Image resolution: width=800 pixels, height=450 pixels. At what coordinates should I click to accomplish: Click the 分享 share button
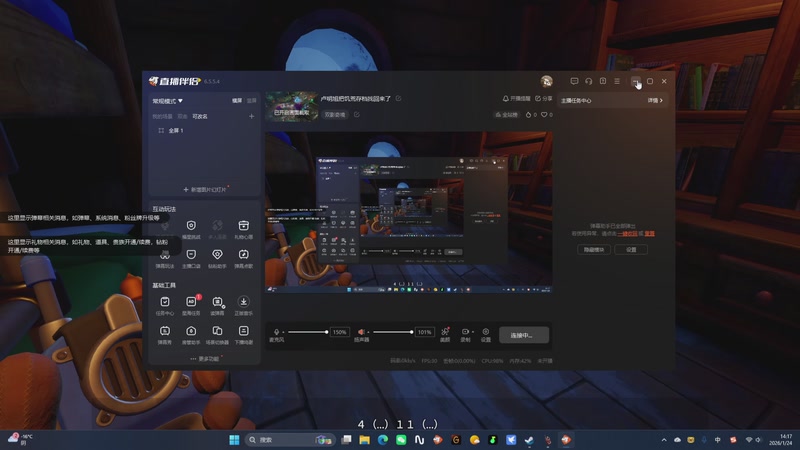pyautogui.click(x=544, y=98)
